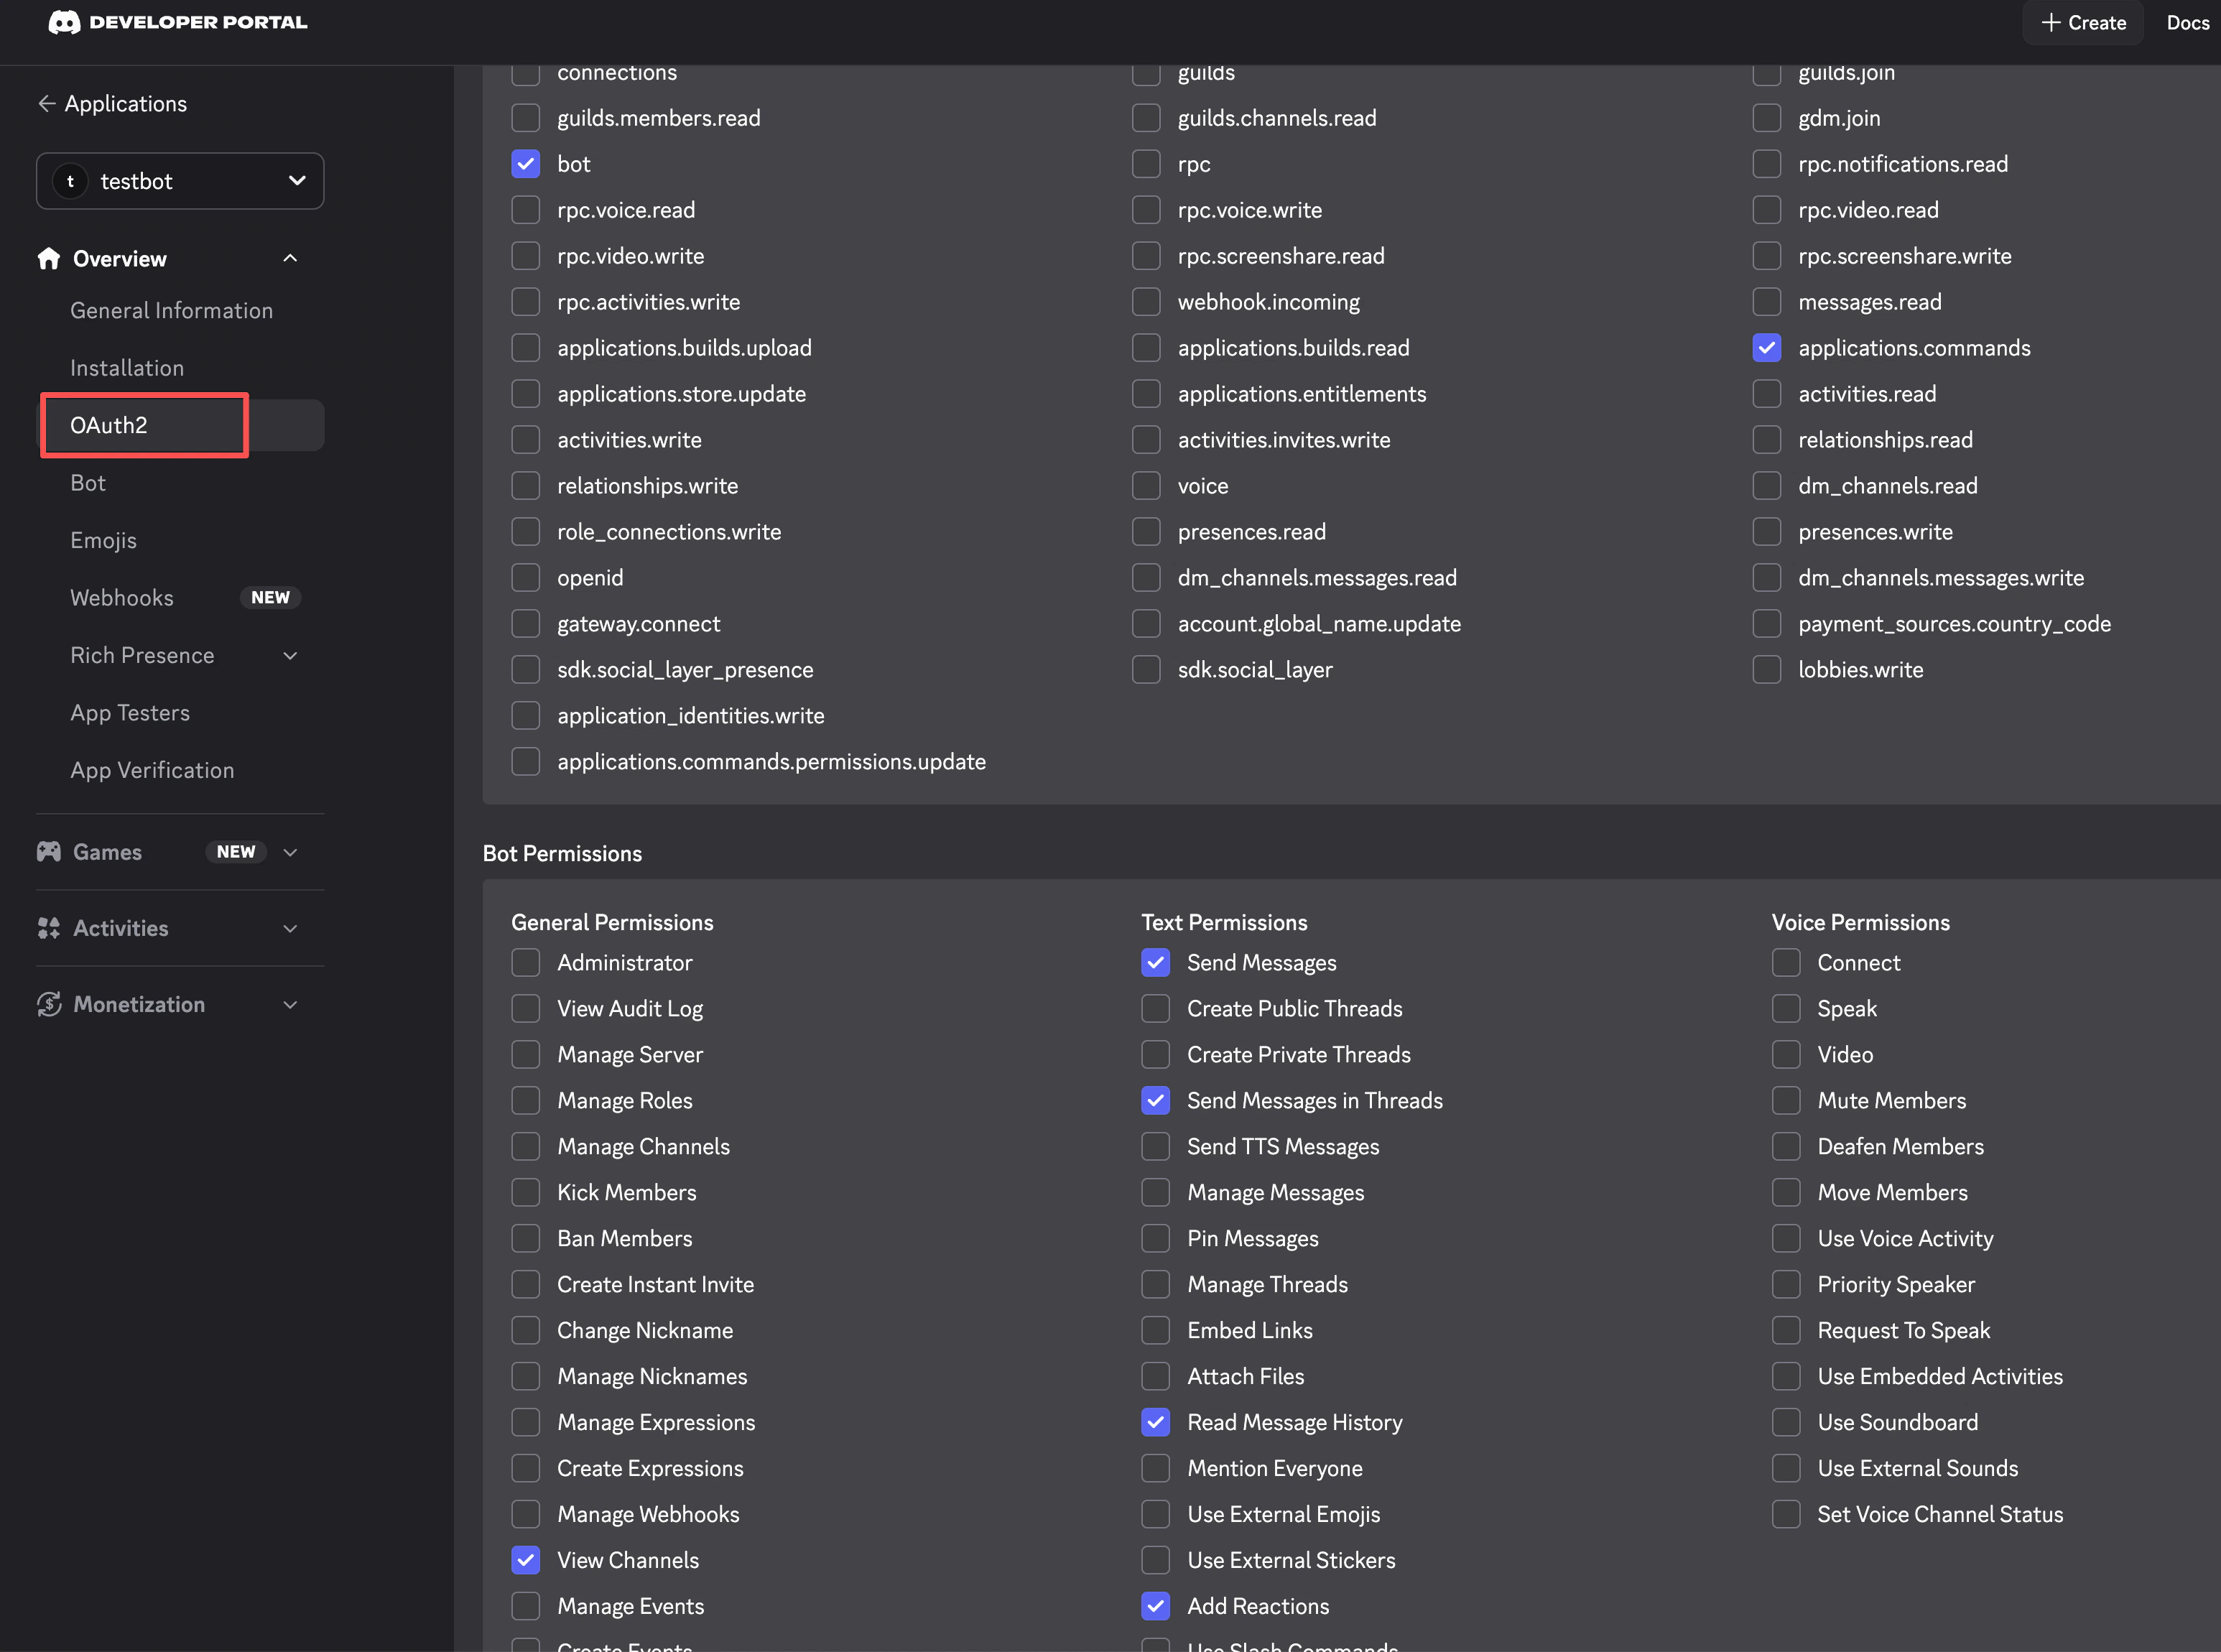Tick the Administrator permission
The width and height of the screenshot is (2221, 1652).
tap(526, 963)
